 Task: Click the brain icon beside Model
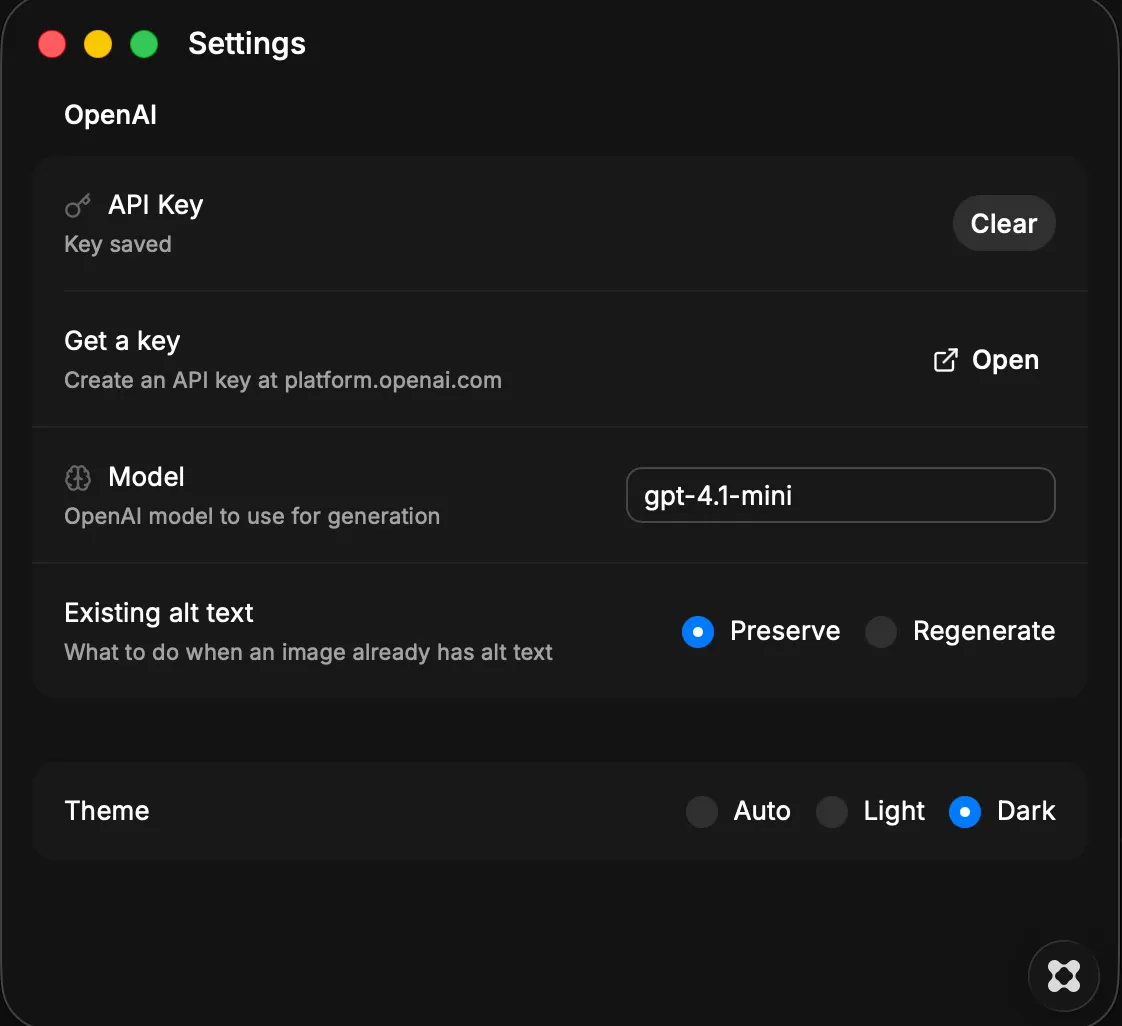coord(78,477)
